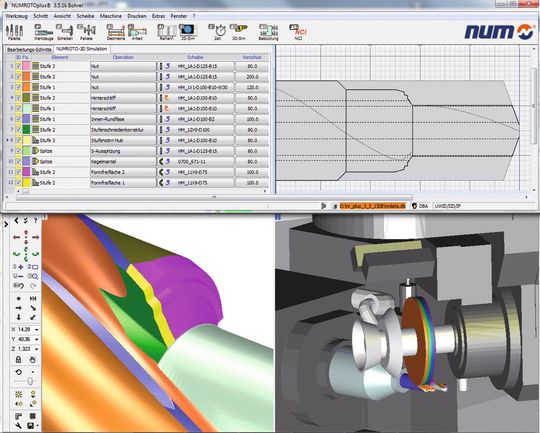Toggle checkbox for row 7 Stufenschneidenkorrektur

(19, 130)
